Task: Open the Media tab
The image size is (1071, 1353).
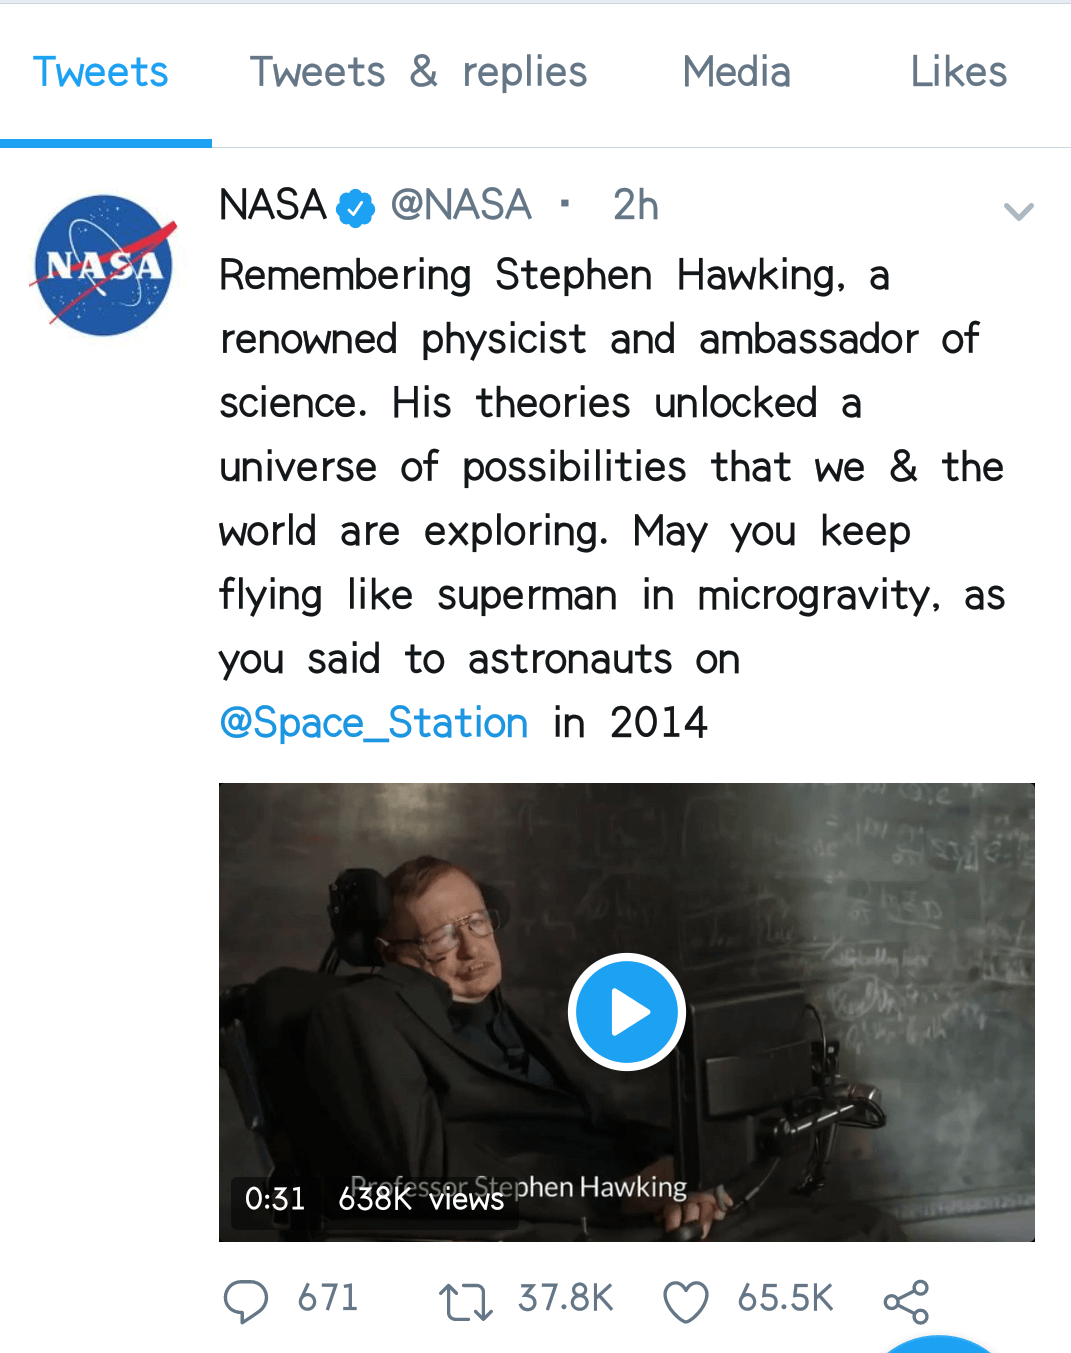Action: (737, 72)
